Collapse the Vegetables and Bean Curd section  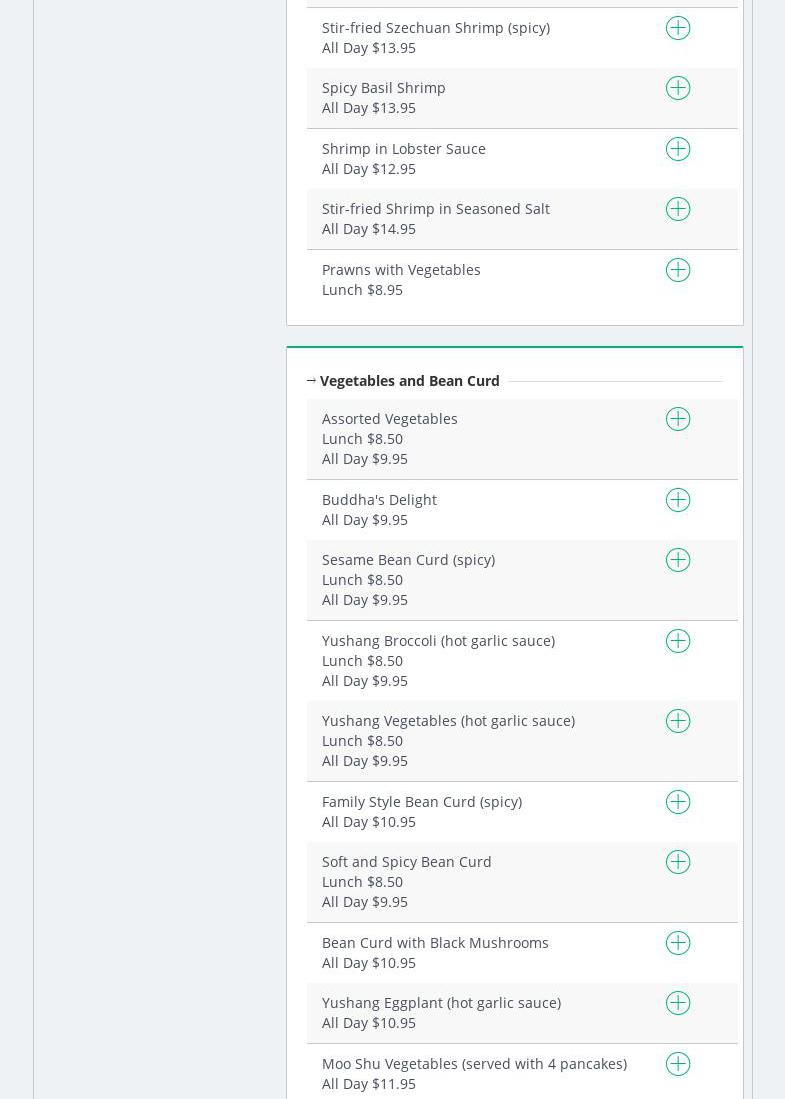click(312, 381)
